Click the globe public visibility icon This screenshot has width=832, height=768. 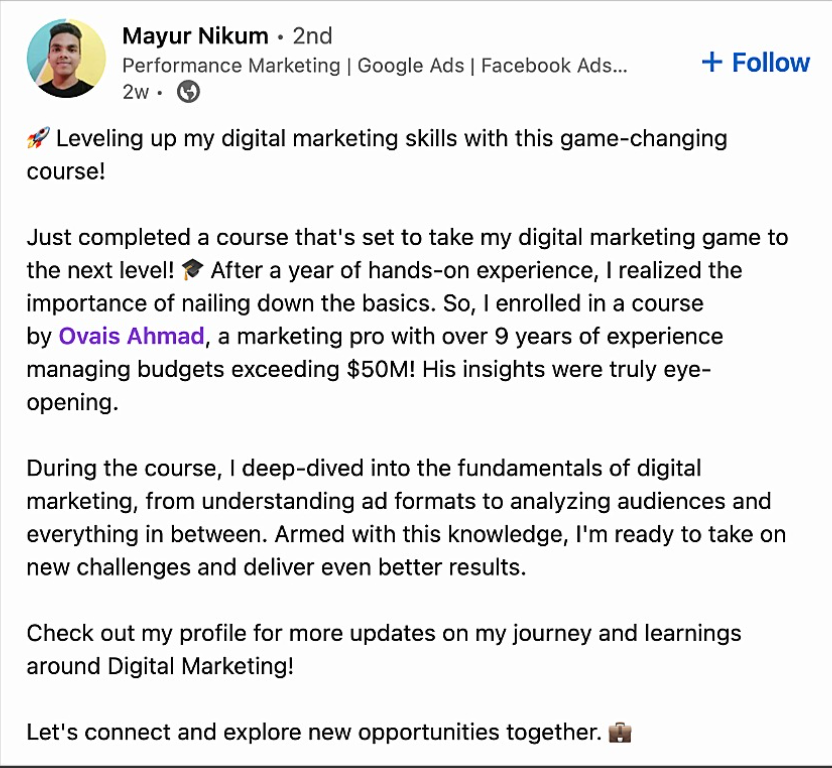pyautogui.click(x=188, y=92)
